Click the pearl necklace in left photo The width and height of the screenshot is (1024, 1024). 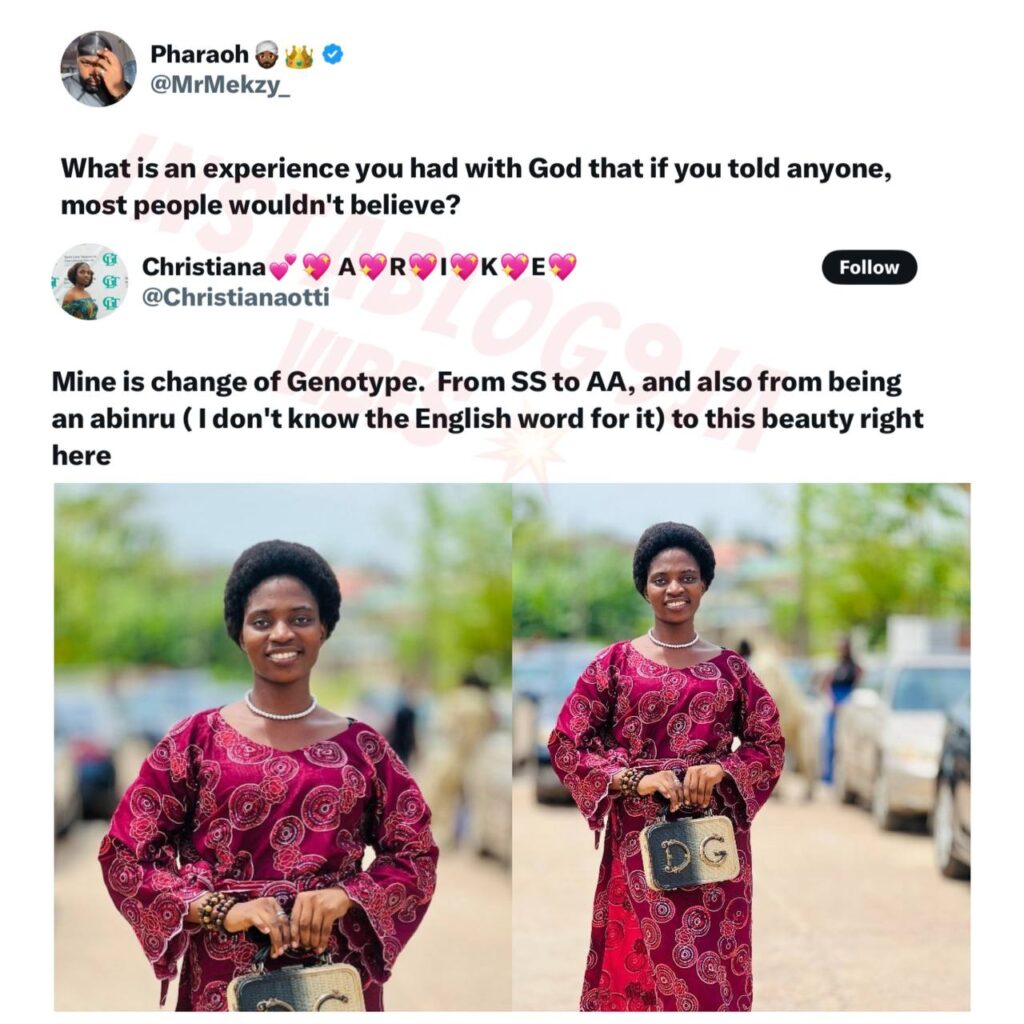coord(280,709)
